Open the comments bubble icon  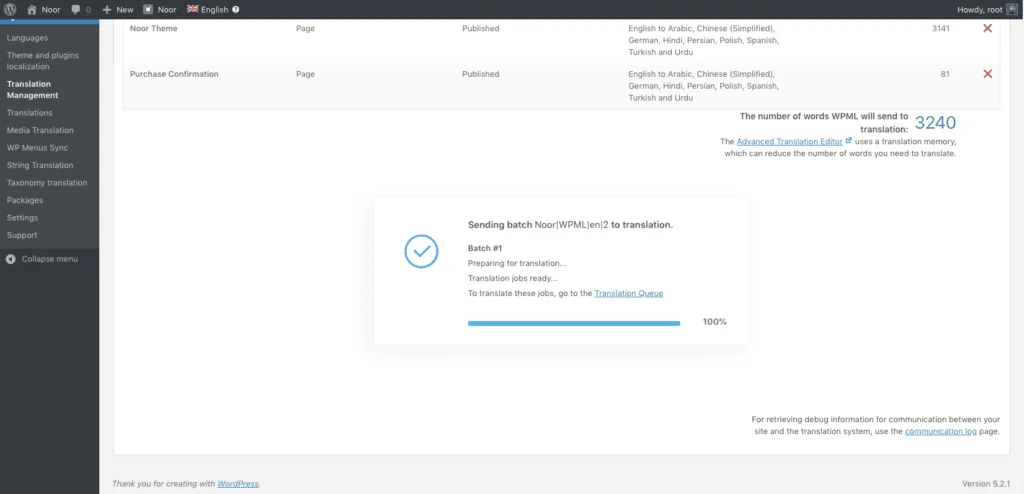(x=76, y=9)
